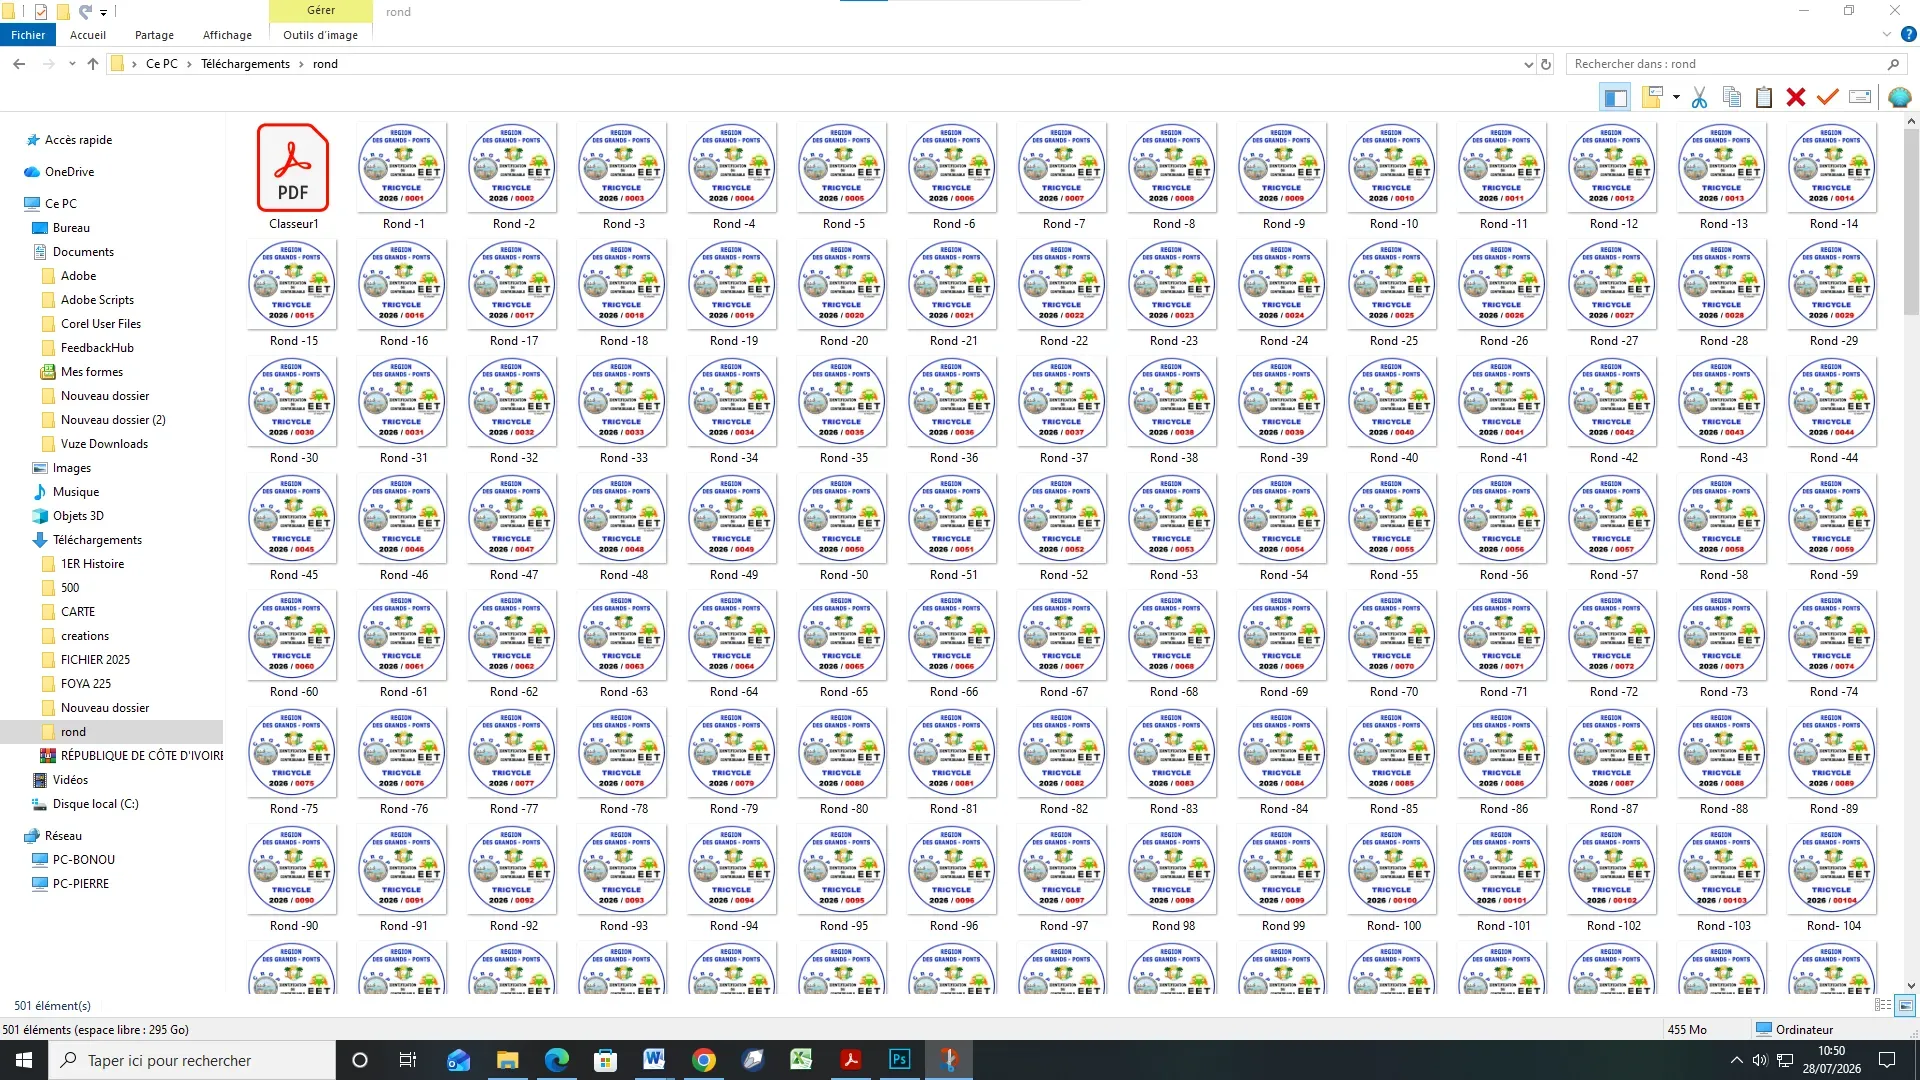Toggle the navigation pane layout button
The height and width of the screenshot is (1080, 1920).
point(1615,97)
